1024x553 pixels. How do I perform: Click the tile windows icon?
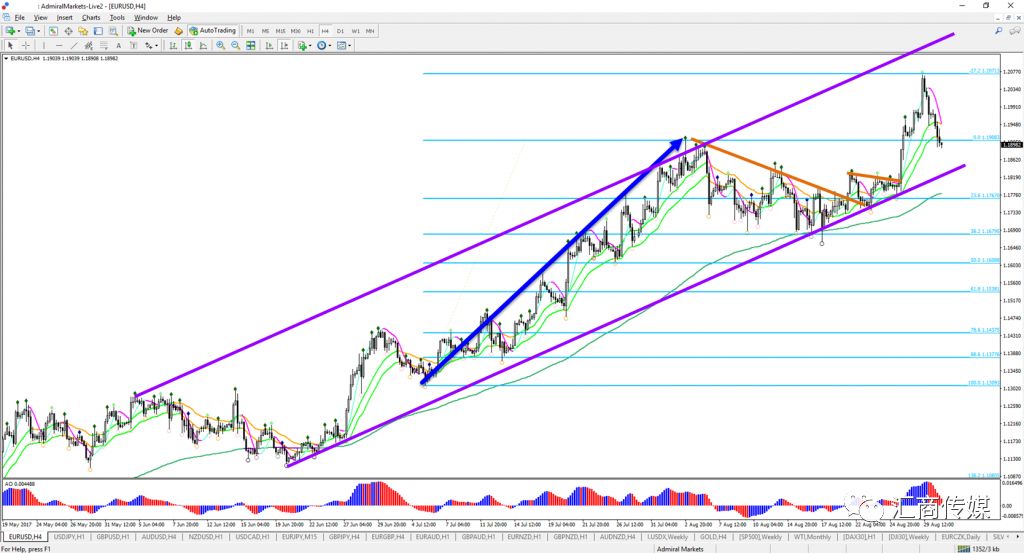(250, 45)
